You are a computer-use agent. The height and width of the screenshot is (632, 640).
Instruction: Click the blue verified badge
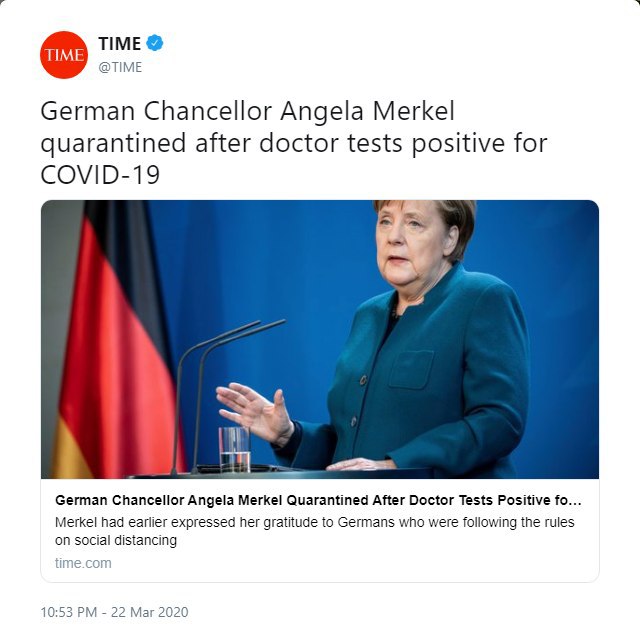click(155, 43)
